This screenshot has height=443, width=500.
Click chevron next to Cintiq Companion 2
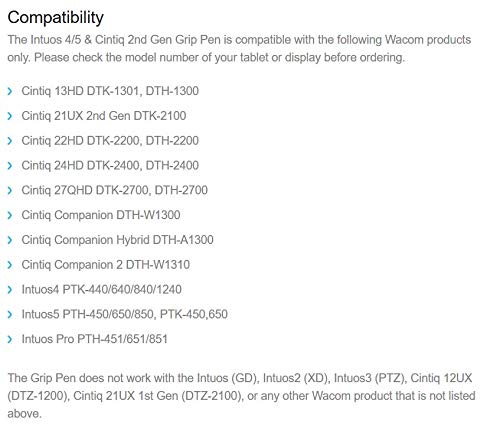tap(10, 265)
